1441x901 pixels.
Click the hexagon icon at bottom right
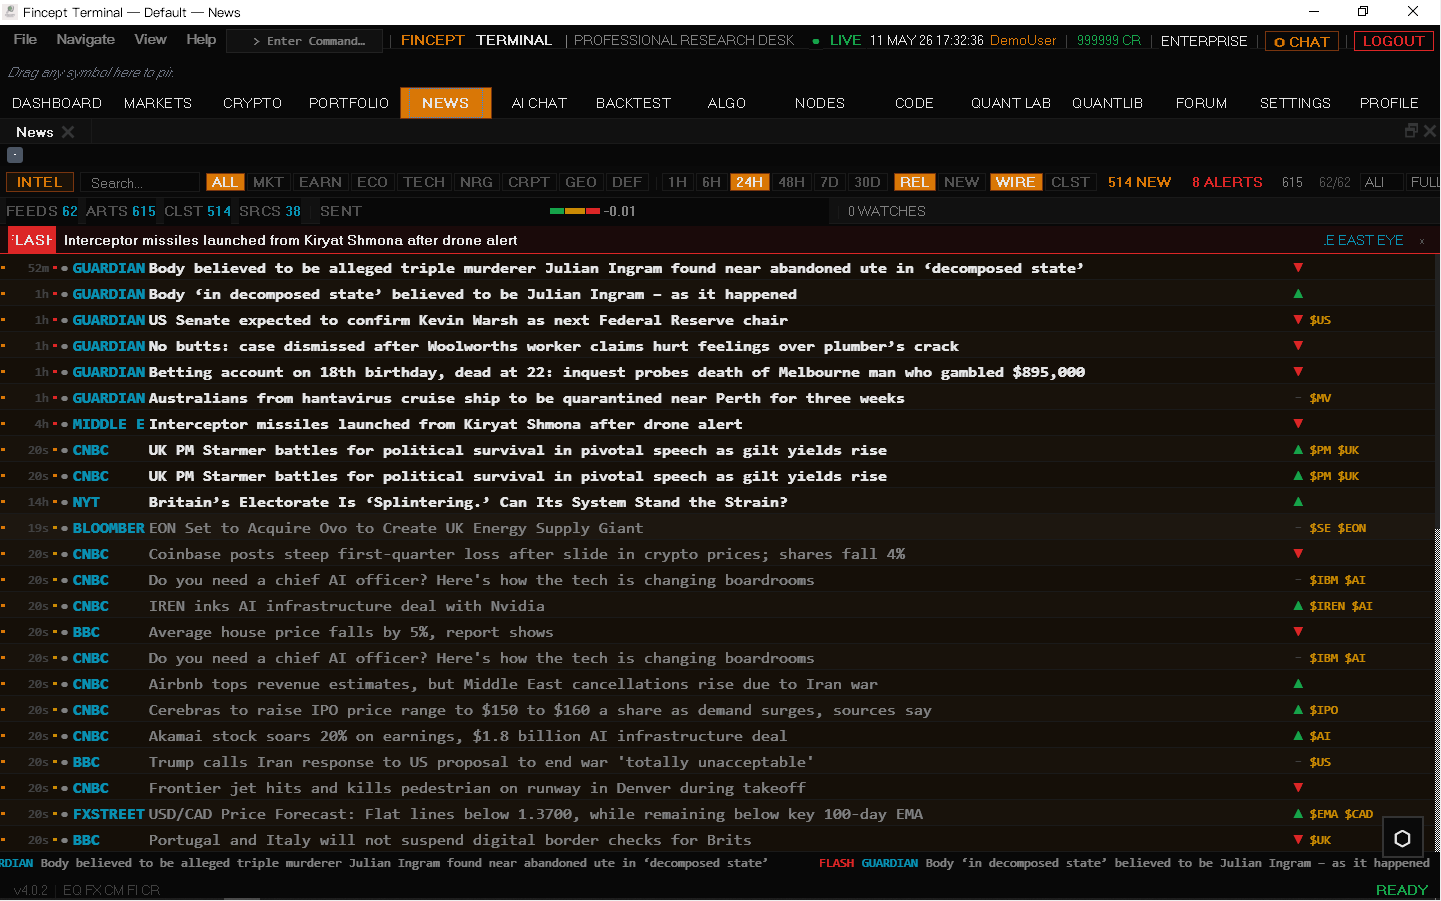pos(1402,838)
